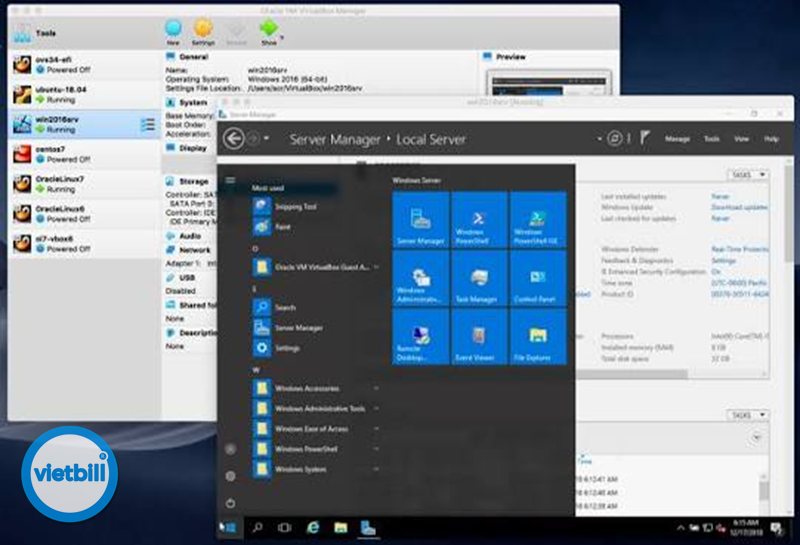Viewport: 800px width, 545px height.
Task: Click the taskbar search icon
Action: click(258, 528)
